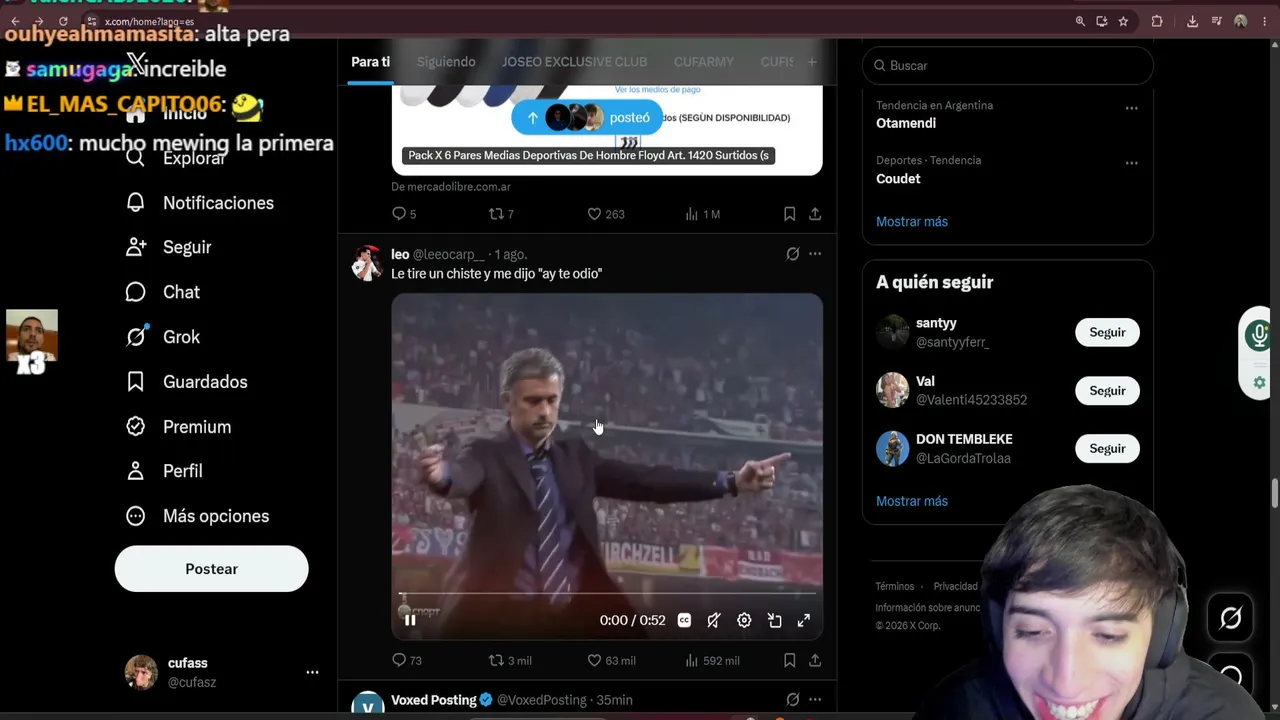Viewport: 1280px width, 720px height.
Task: Open the Seguir page from sidebar
Action: click(169, 247)
